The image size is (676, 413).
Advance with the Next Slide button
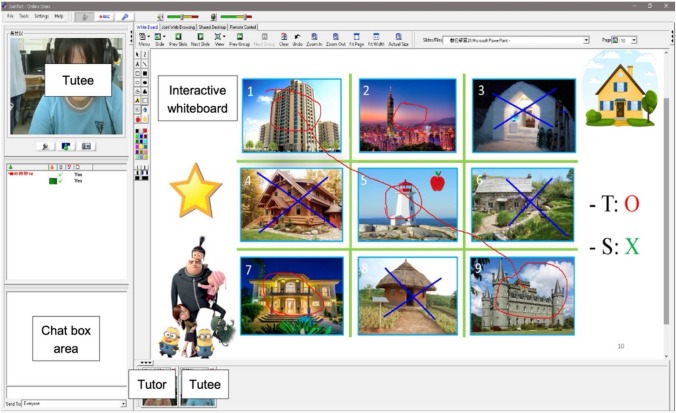coord(200,40)
